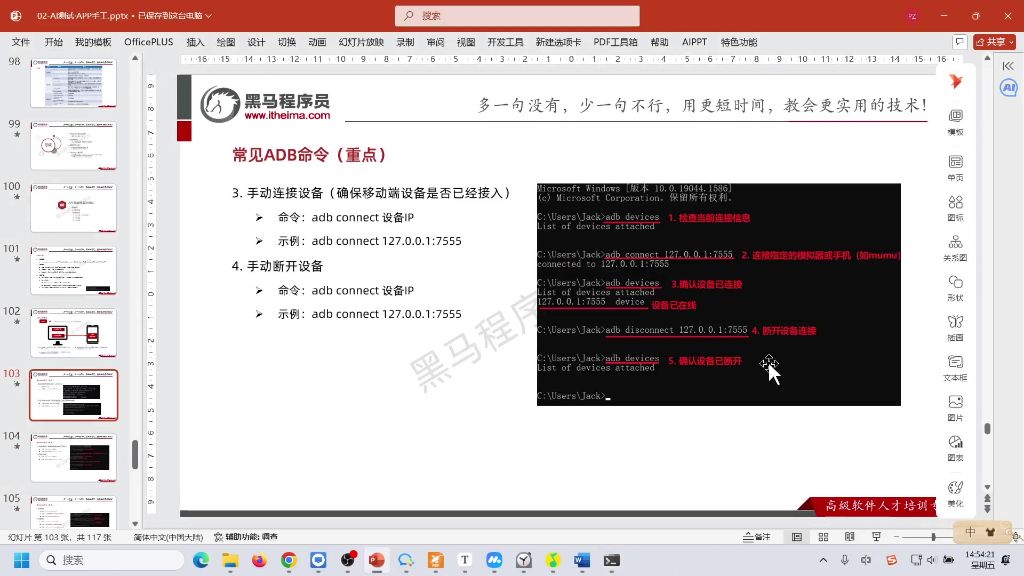Click the Windows taskbar search field
The width and height of the screenshot is (1024, 576).
coord(111,560)
